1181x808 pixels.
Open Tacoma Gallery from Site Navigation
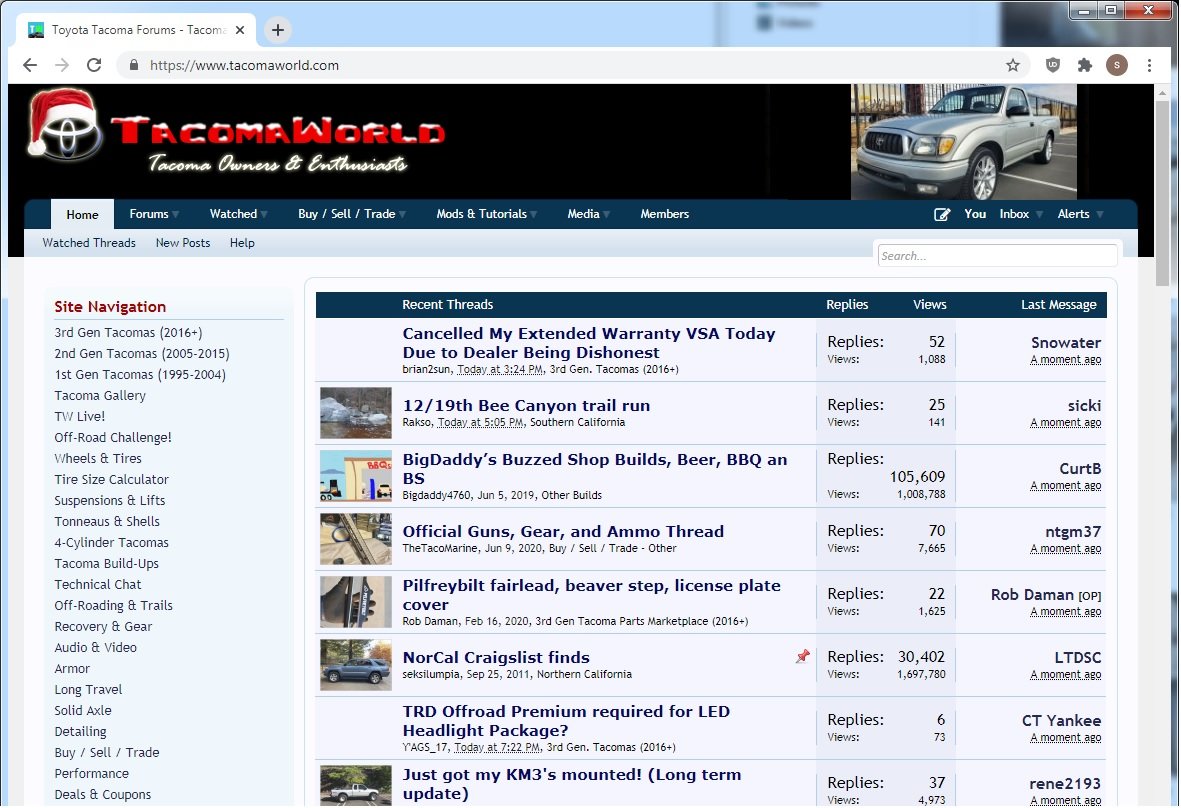(100, 395)
